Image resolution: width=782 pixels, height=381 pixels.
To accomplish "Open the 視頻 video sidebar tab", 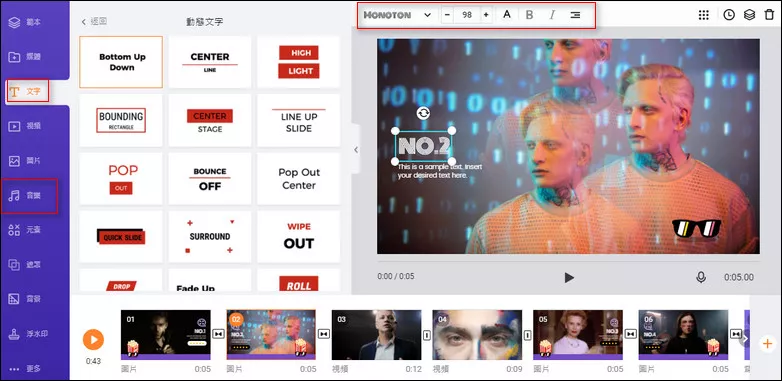I will pyautogui.click(x=25, y=126).
